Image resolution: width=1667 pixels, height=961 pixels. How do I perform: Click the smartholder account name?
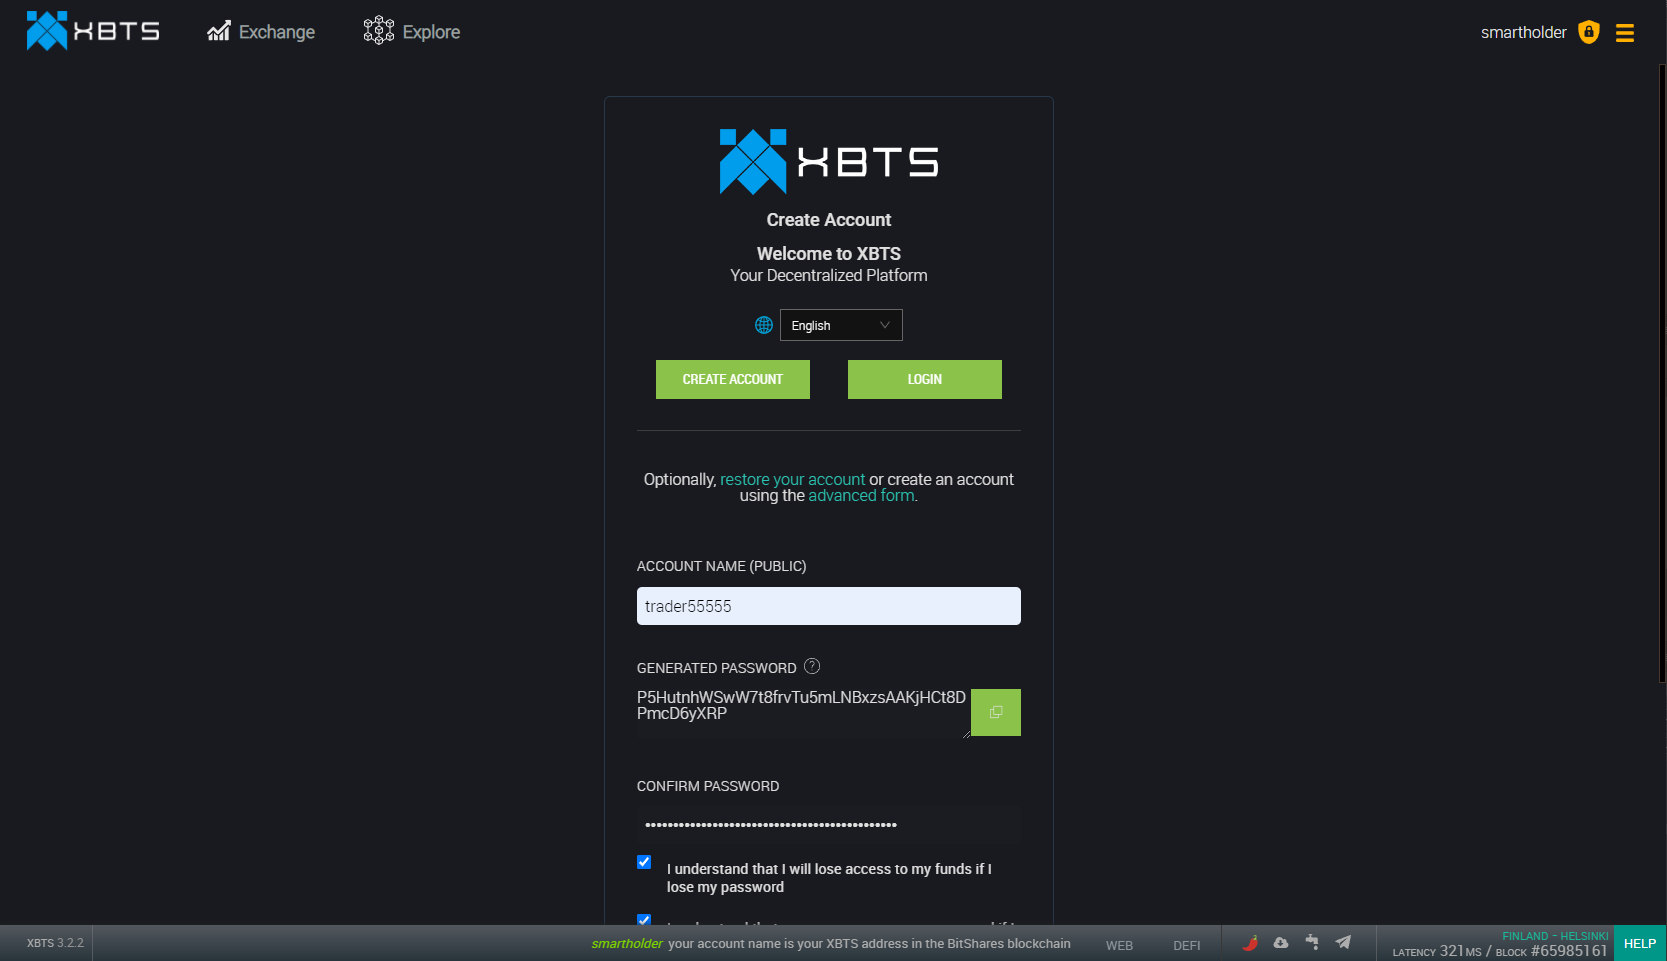click(1523, 32)
